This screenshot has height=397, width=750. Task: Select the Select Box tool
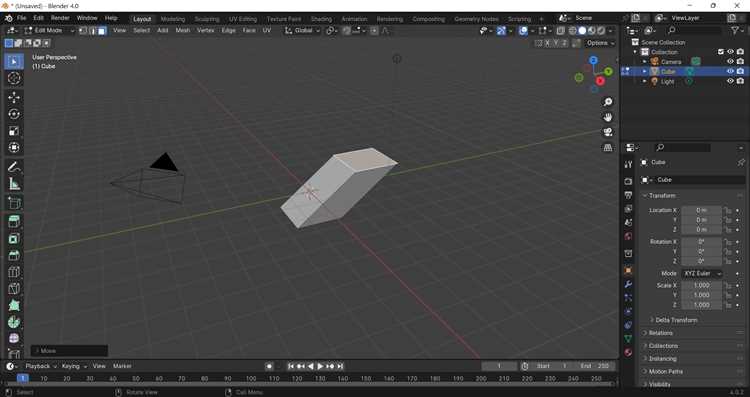click(14, 62)
